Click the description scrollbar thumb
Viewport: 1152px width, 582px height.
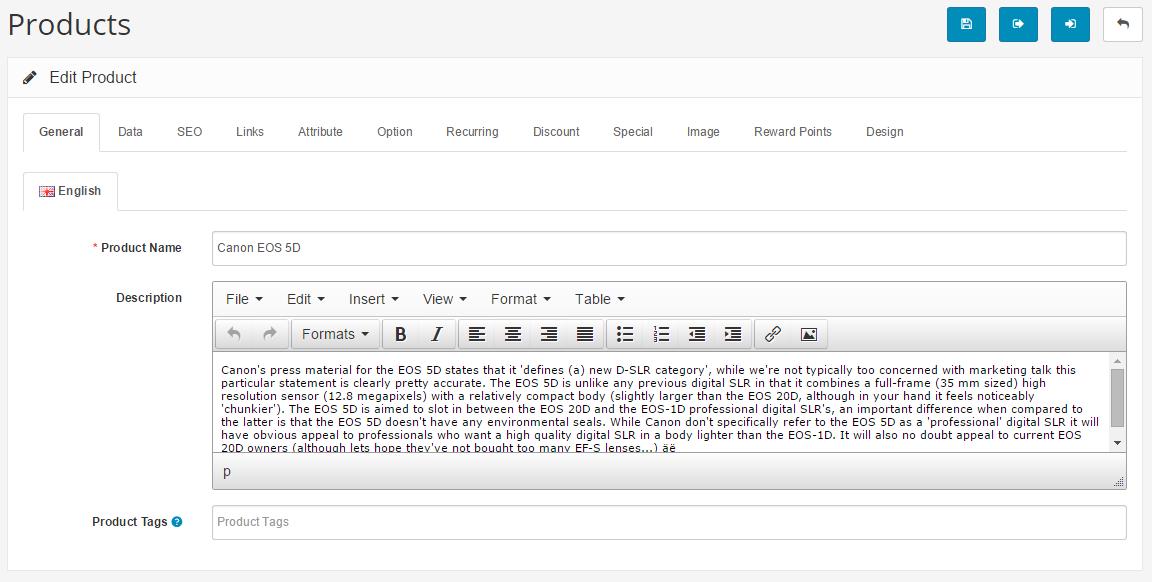[x=1117, y=398]
